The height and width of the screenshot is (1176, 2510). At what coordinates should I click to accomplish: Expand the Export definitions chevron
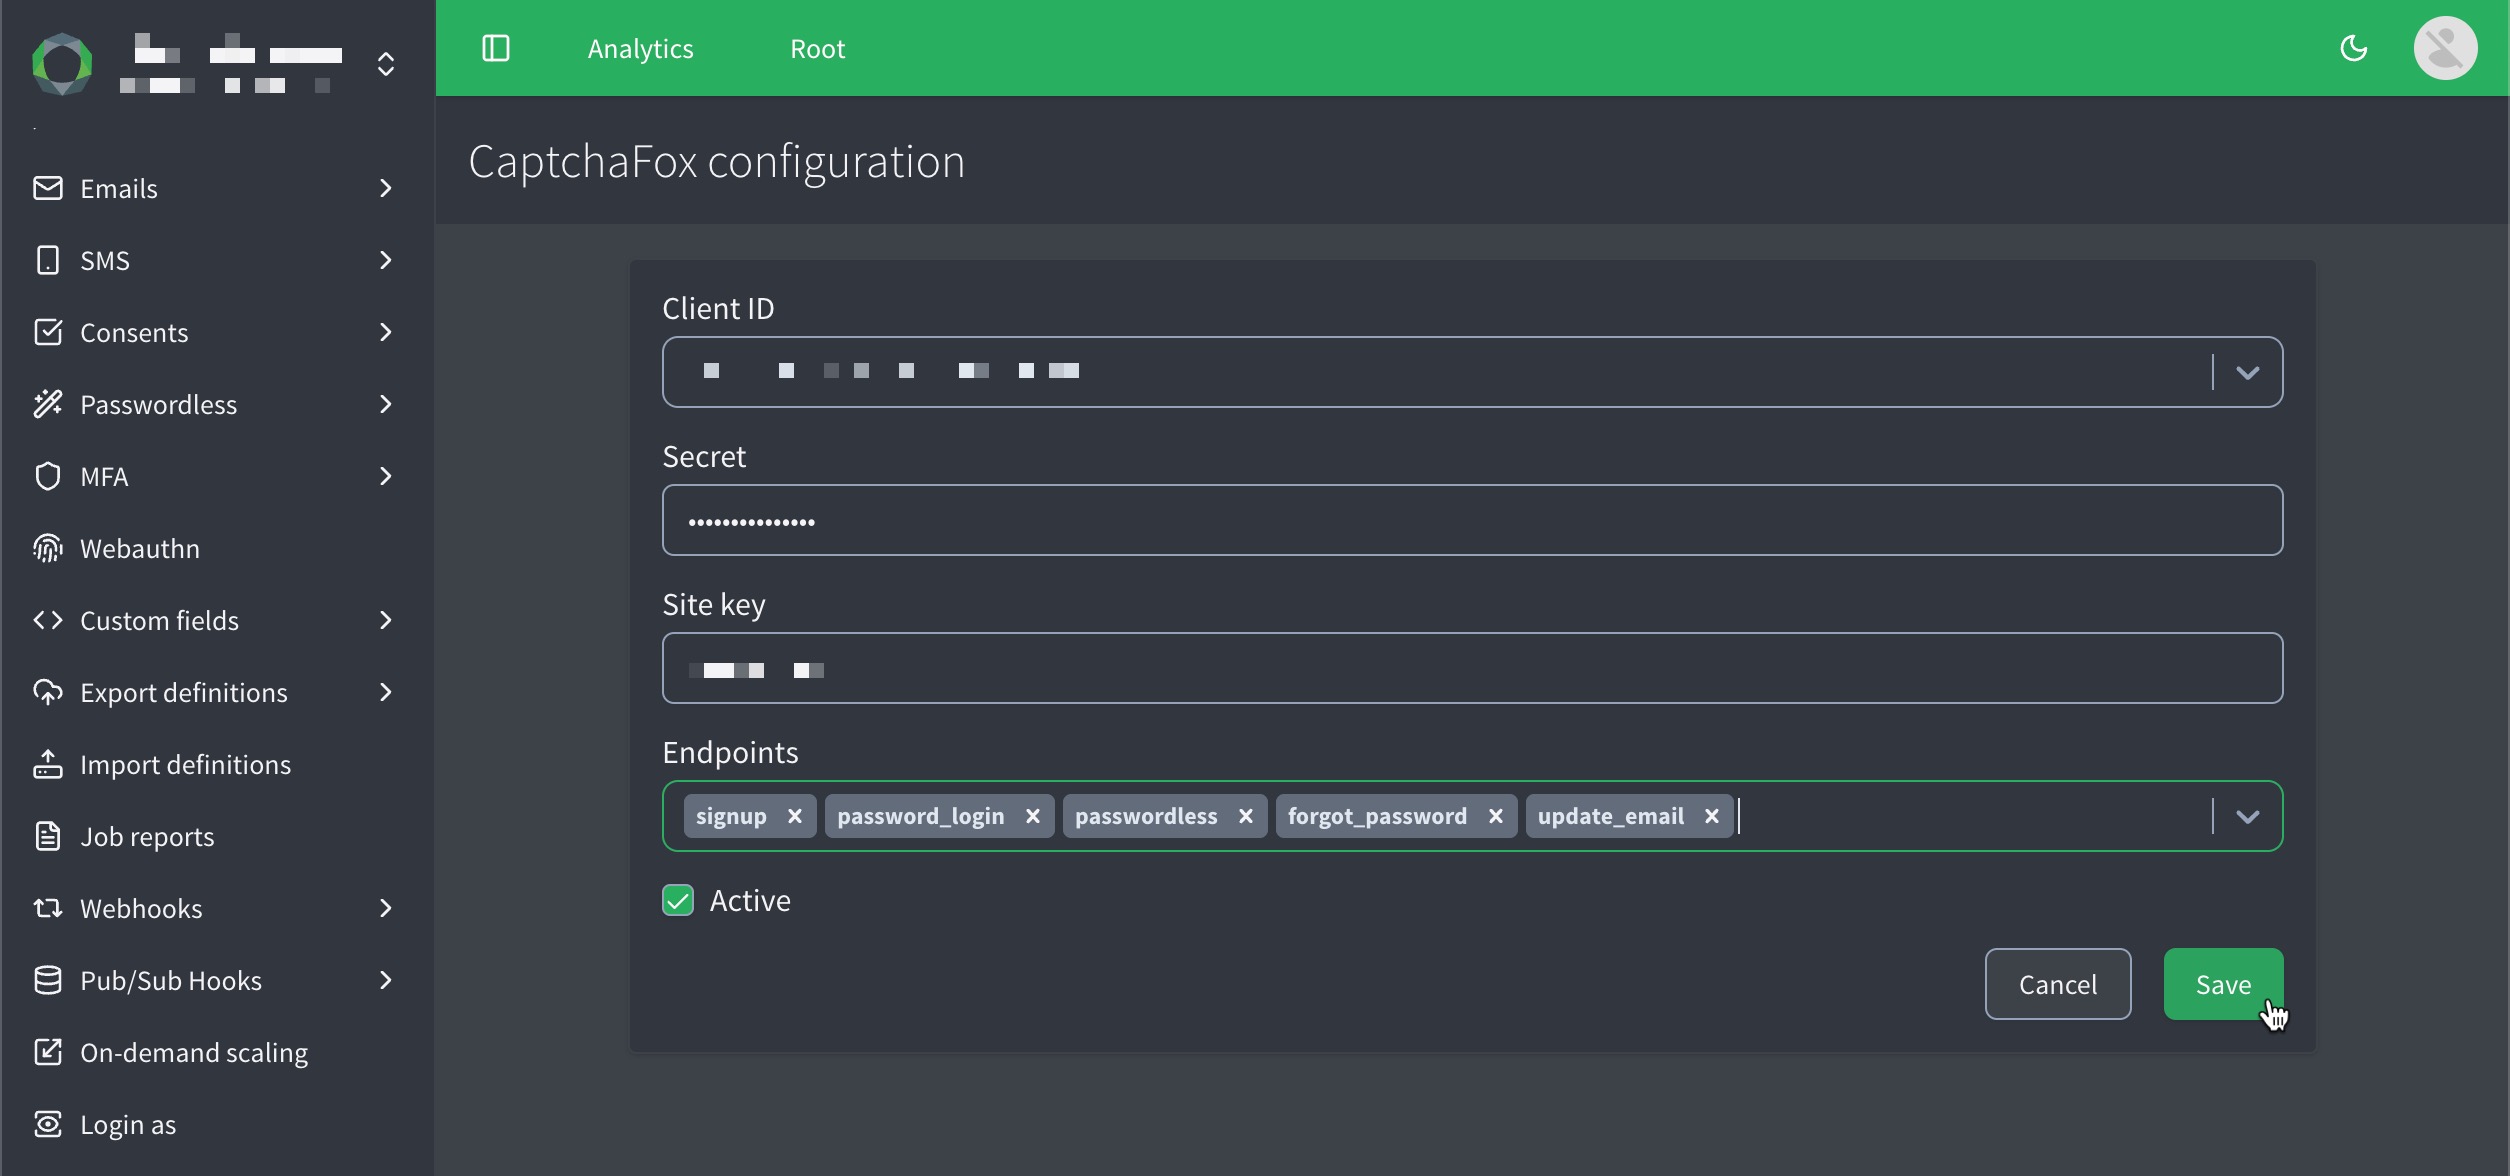point(386,692)
